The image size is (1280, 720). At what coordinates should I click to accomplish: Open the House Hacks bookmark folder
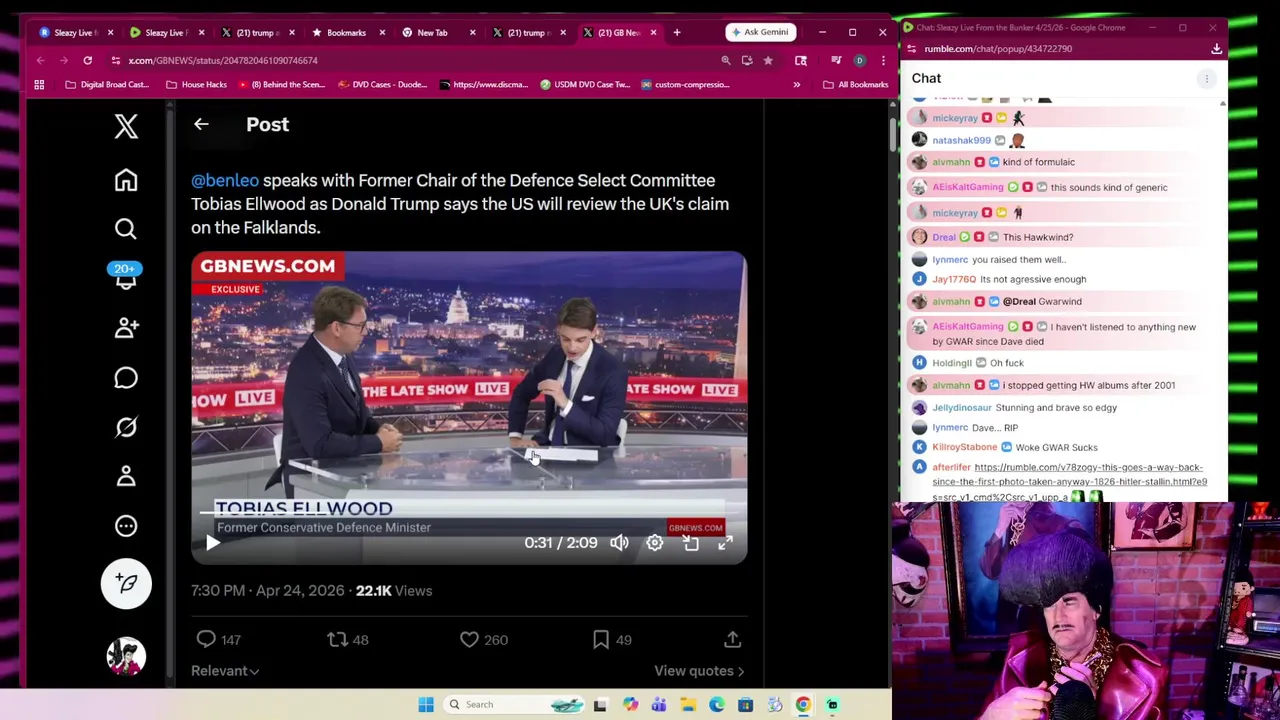[197, 85]
